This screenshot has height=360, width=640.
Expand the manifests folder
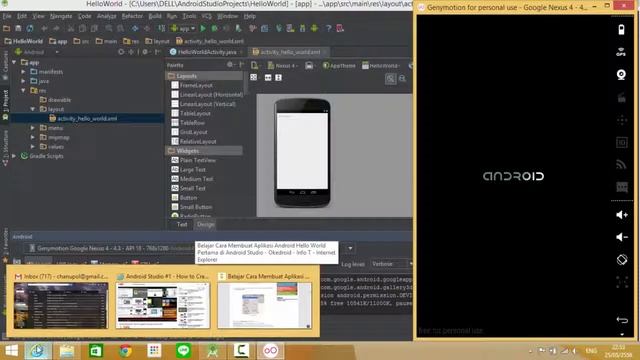coord(24,72)
